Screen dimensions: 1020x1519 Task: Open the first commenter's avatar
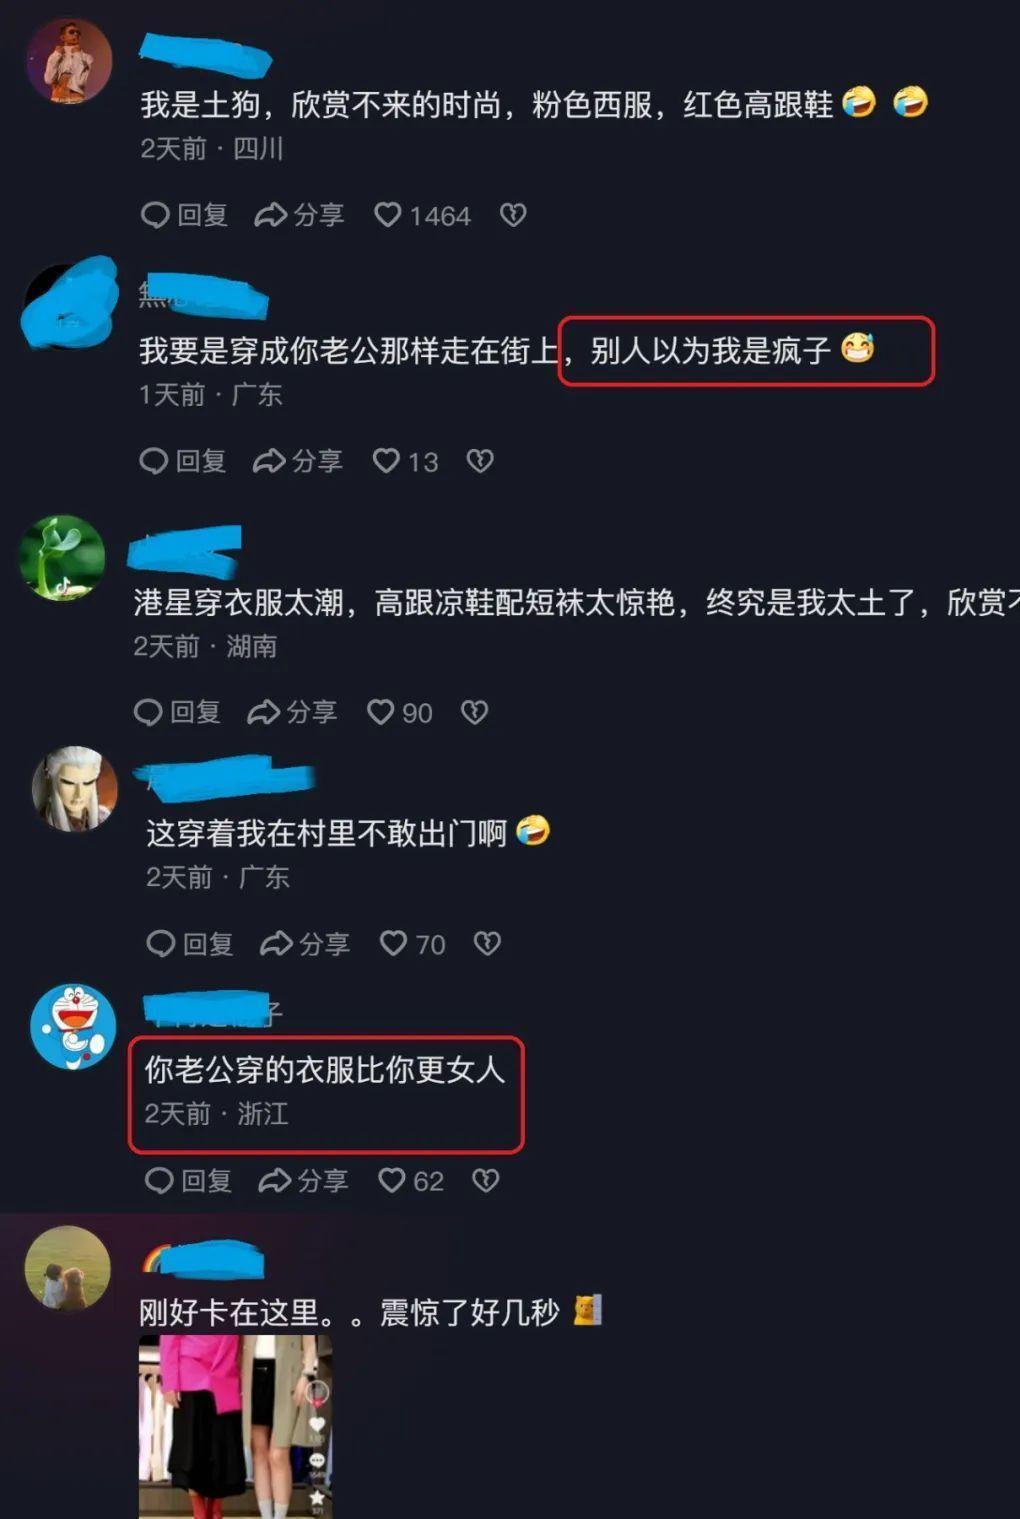click(x=68, y=60)
